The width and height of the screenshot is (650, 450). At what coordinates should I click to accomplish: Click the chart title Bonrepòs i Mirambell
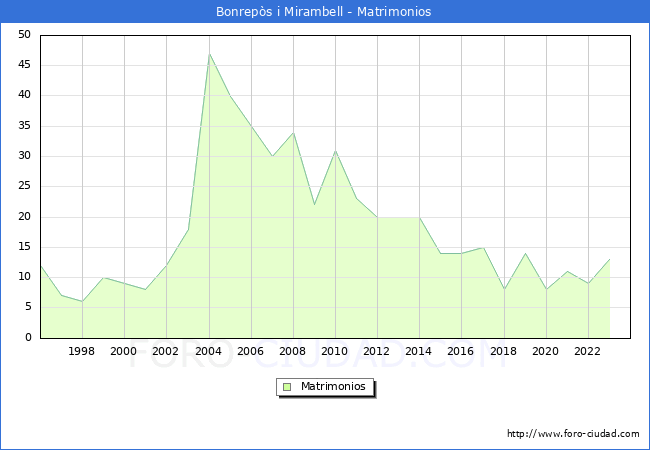tap(324, 12)
